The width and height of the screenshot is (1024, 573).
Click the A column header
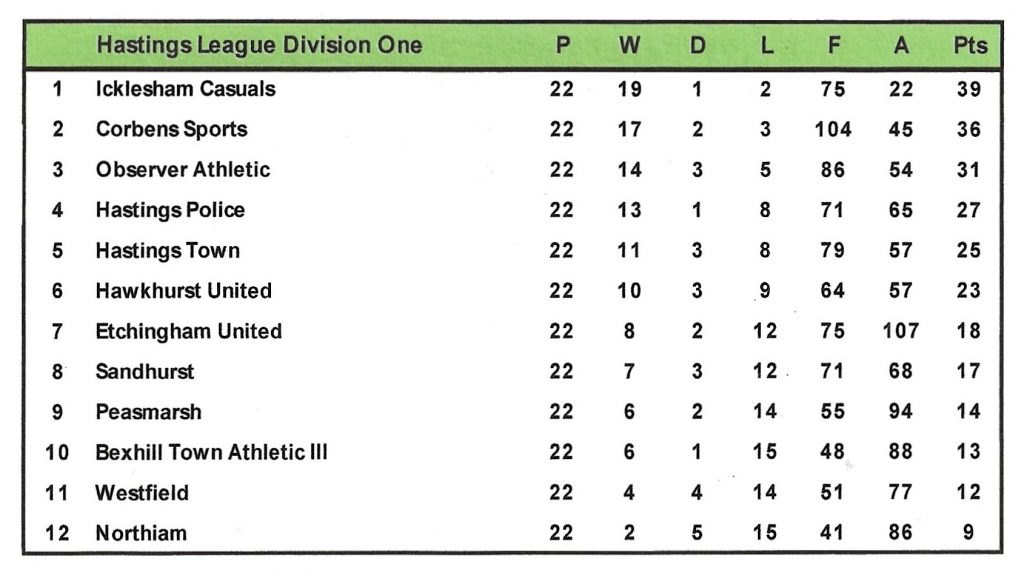901,45
